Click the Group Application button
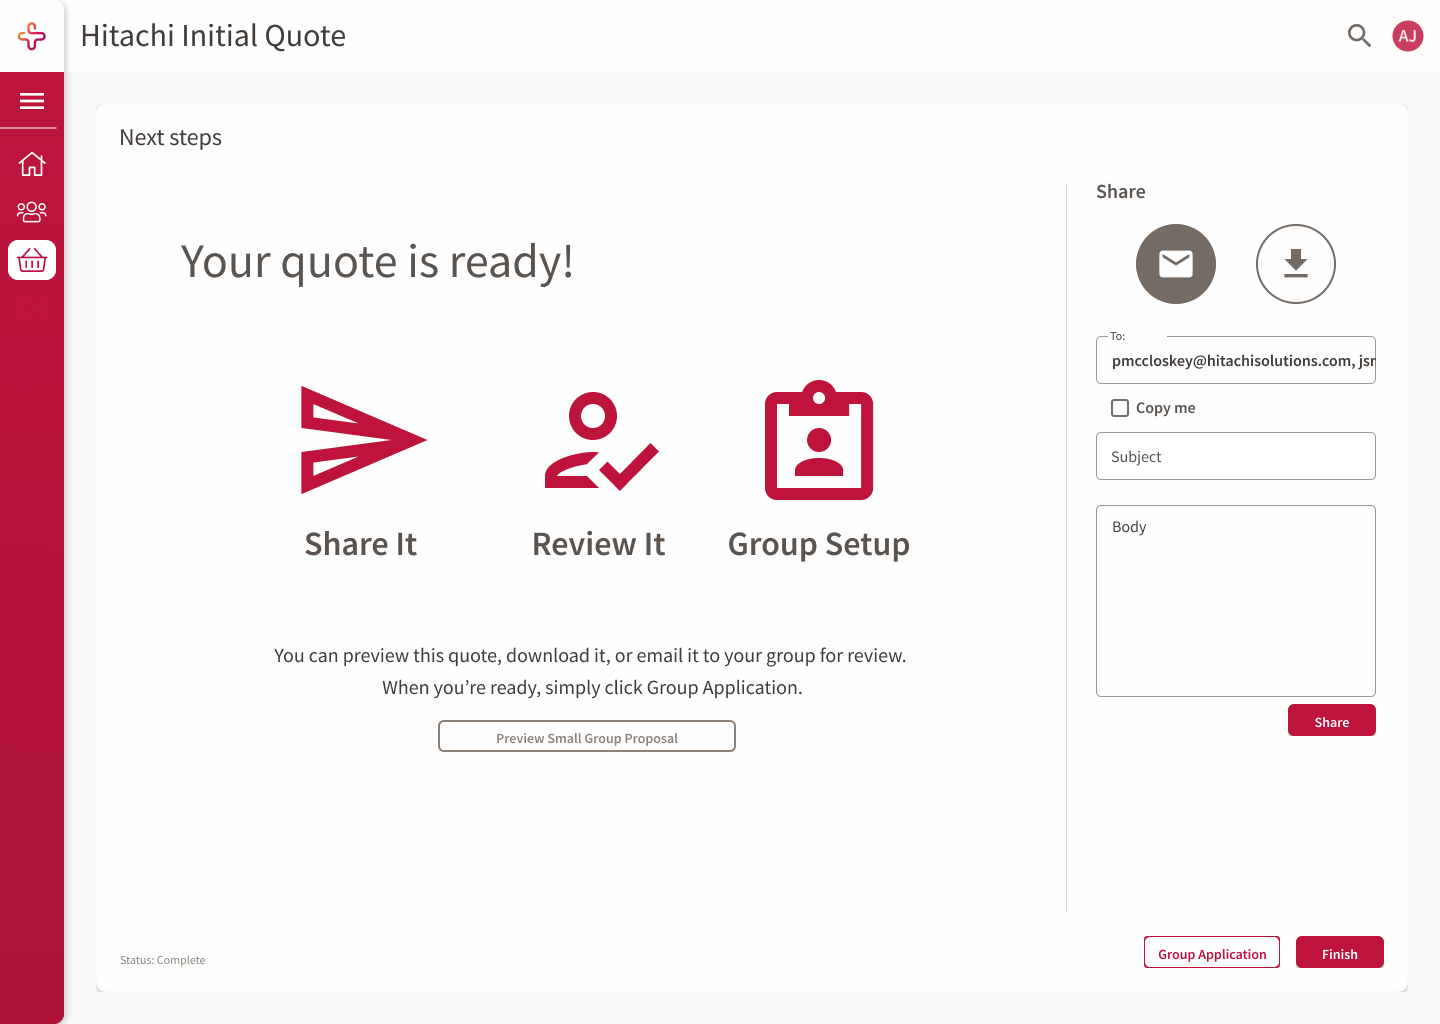 click(x=1212, y=952)
